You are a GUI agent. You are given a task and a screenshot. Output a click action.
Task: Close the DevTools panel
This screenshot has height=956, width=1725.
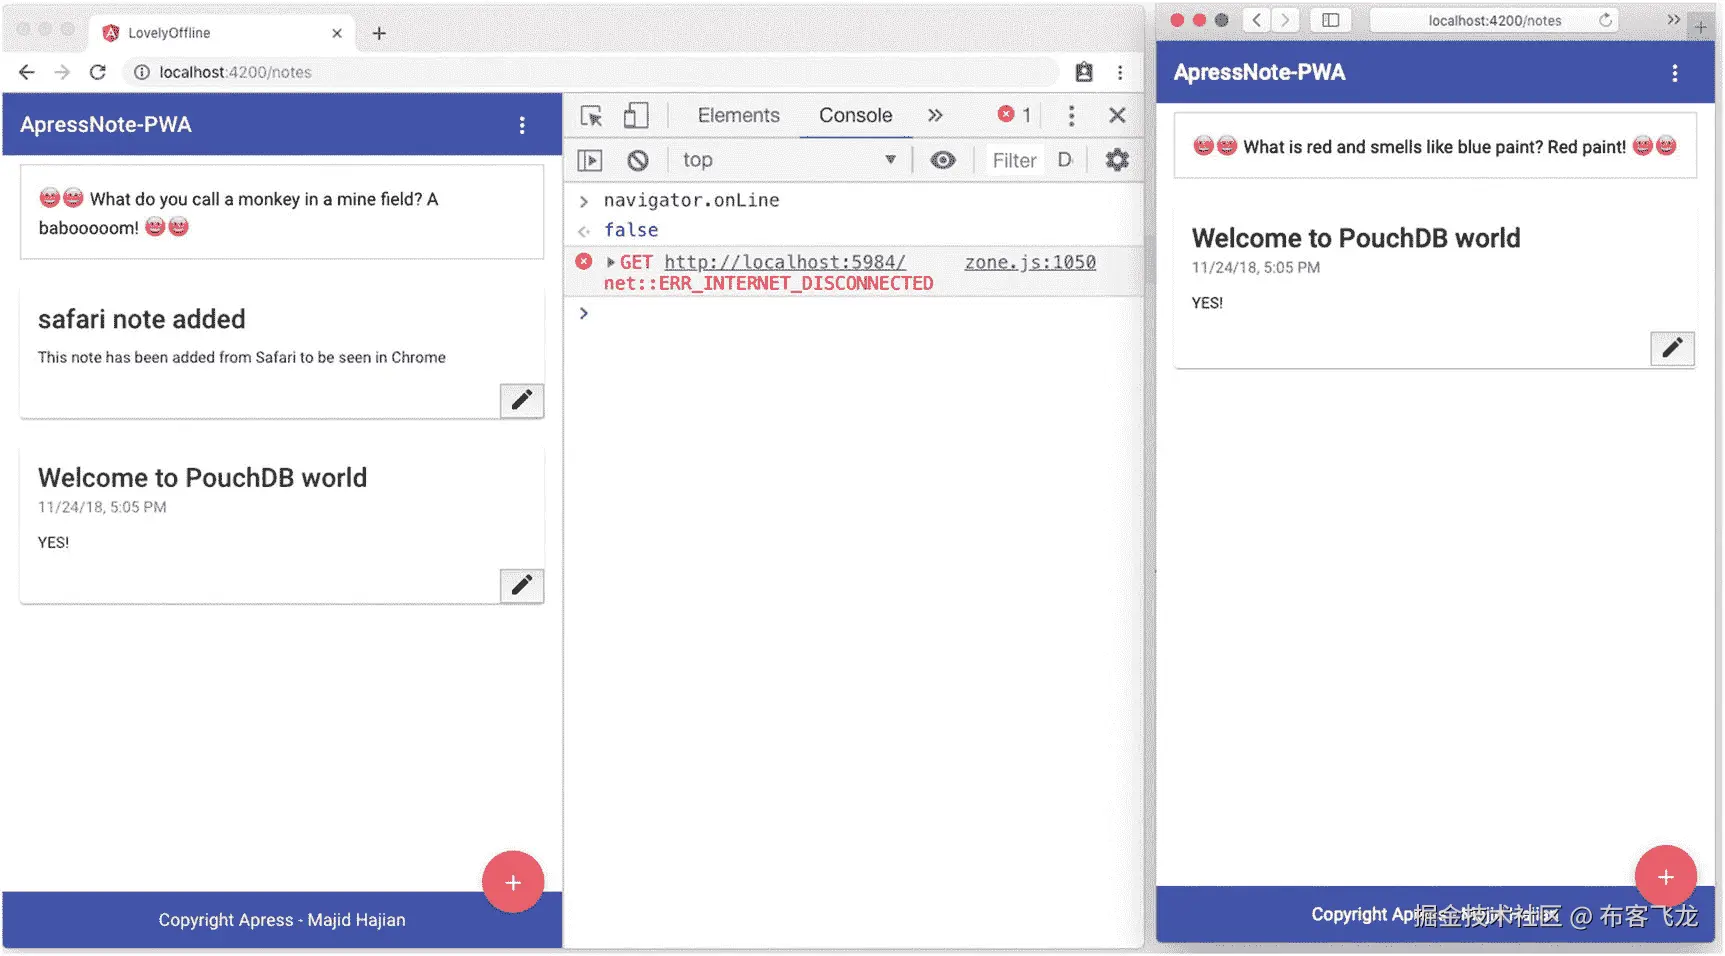pos(1118,116)
